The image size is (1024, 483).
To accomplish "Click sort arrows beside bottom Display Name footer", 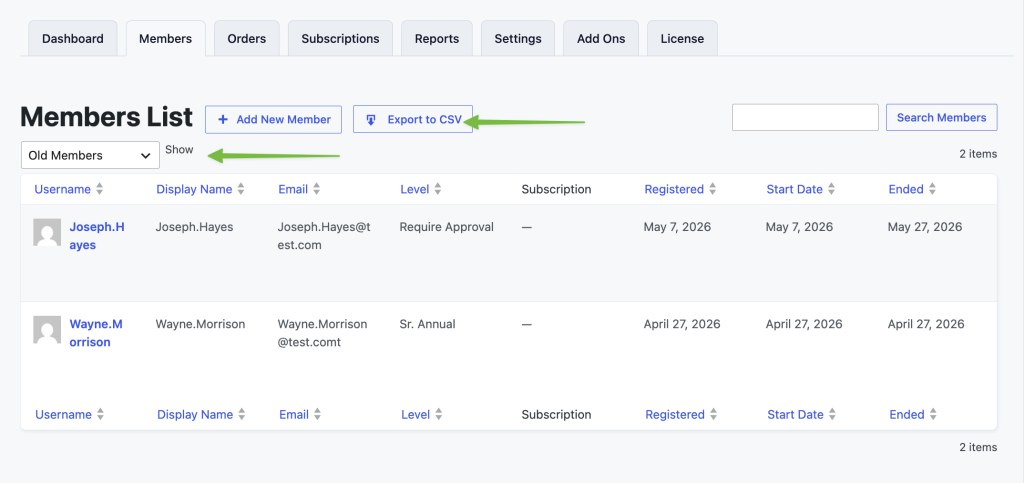I will (242, 414).
